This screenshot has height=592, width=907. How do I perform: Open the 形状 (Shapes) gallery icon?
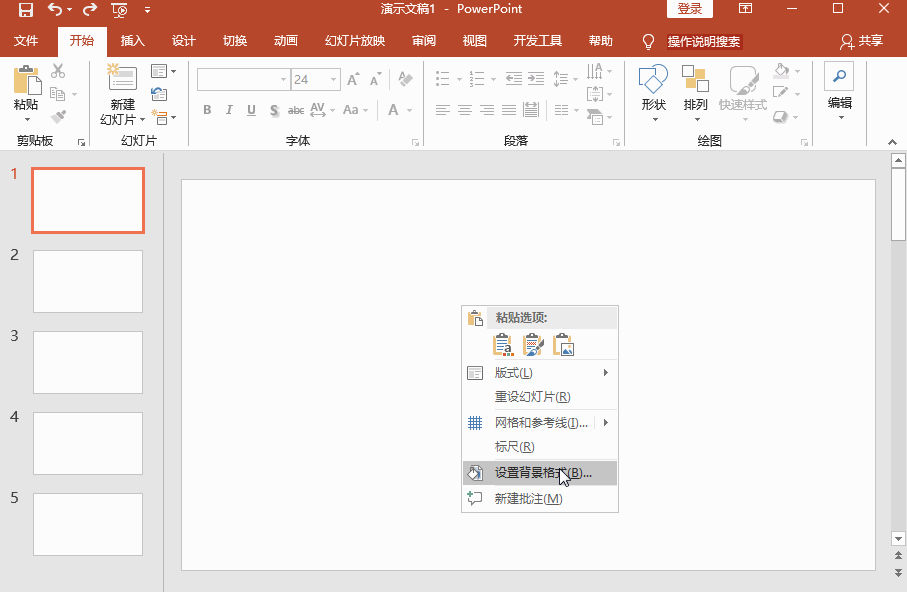tap(653, 80)
